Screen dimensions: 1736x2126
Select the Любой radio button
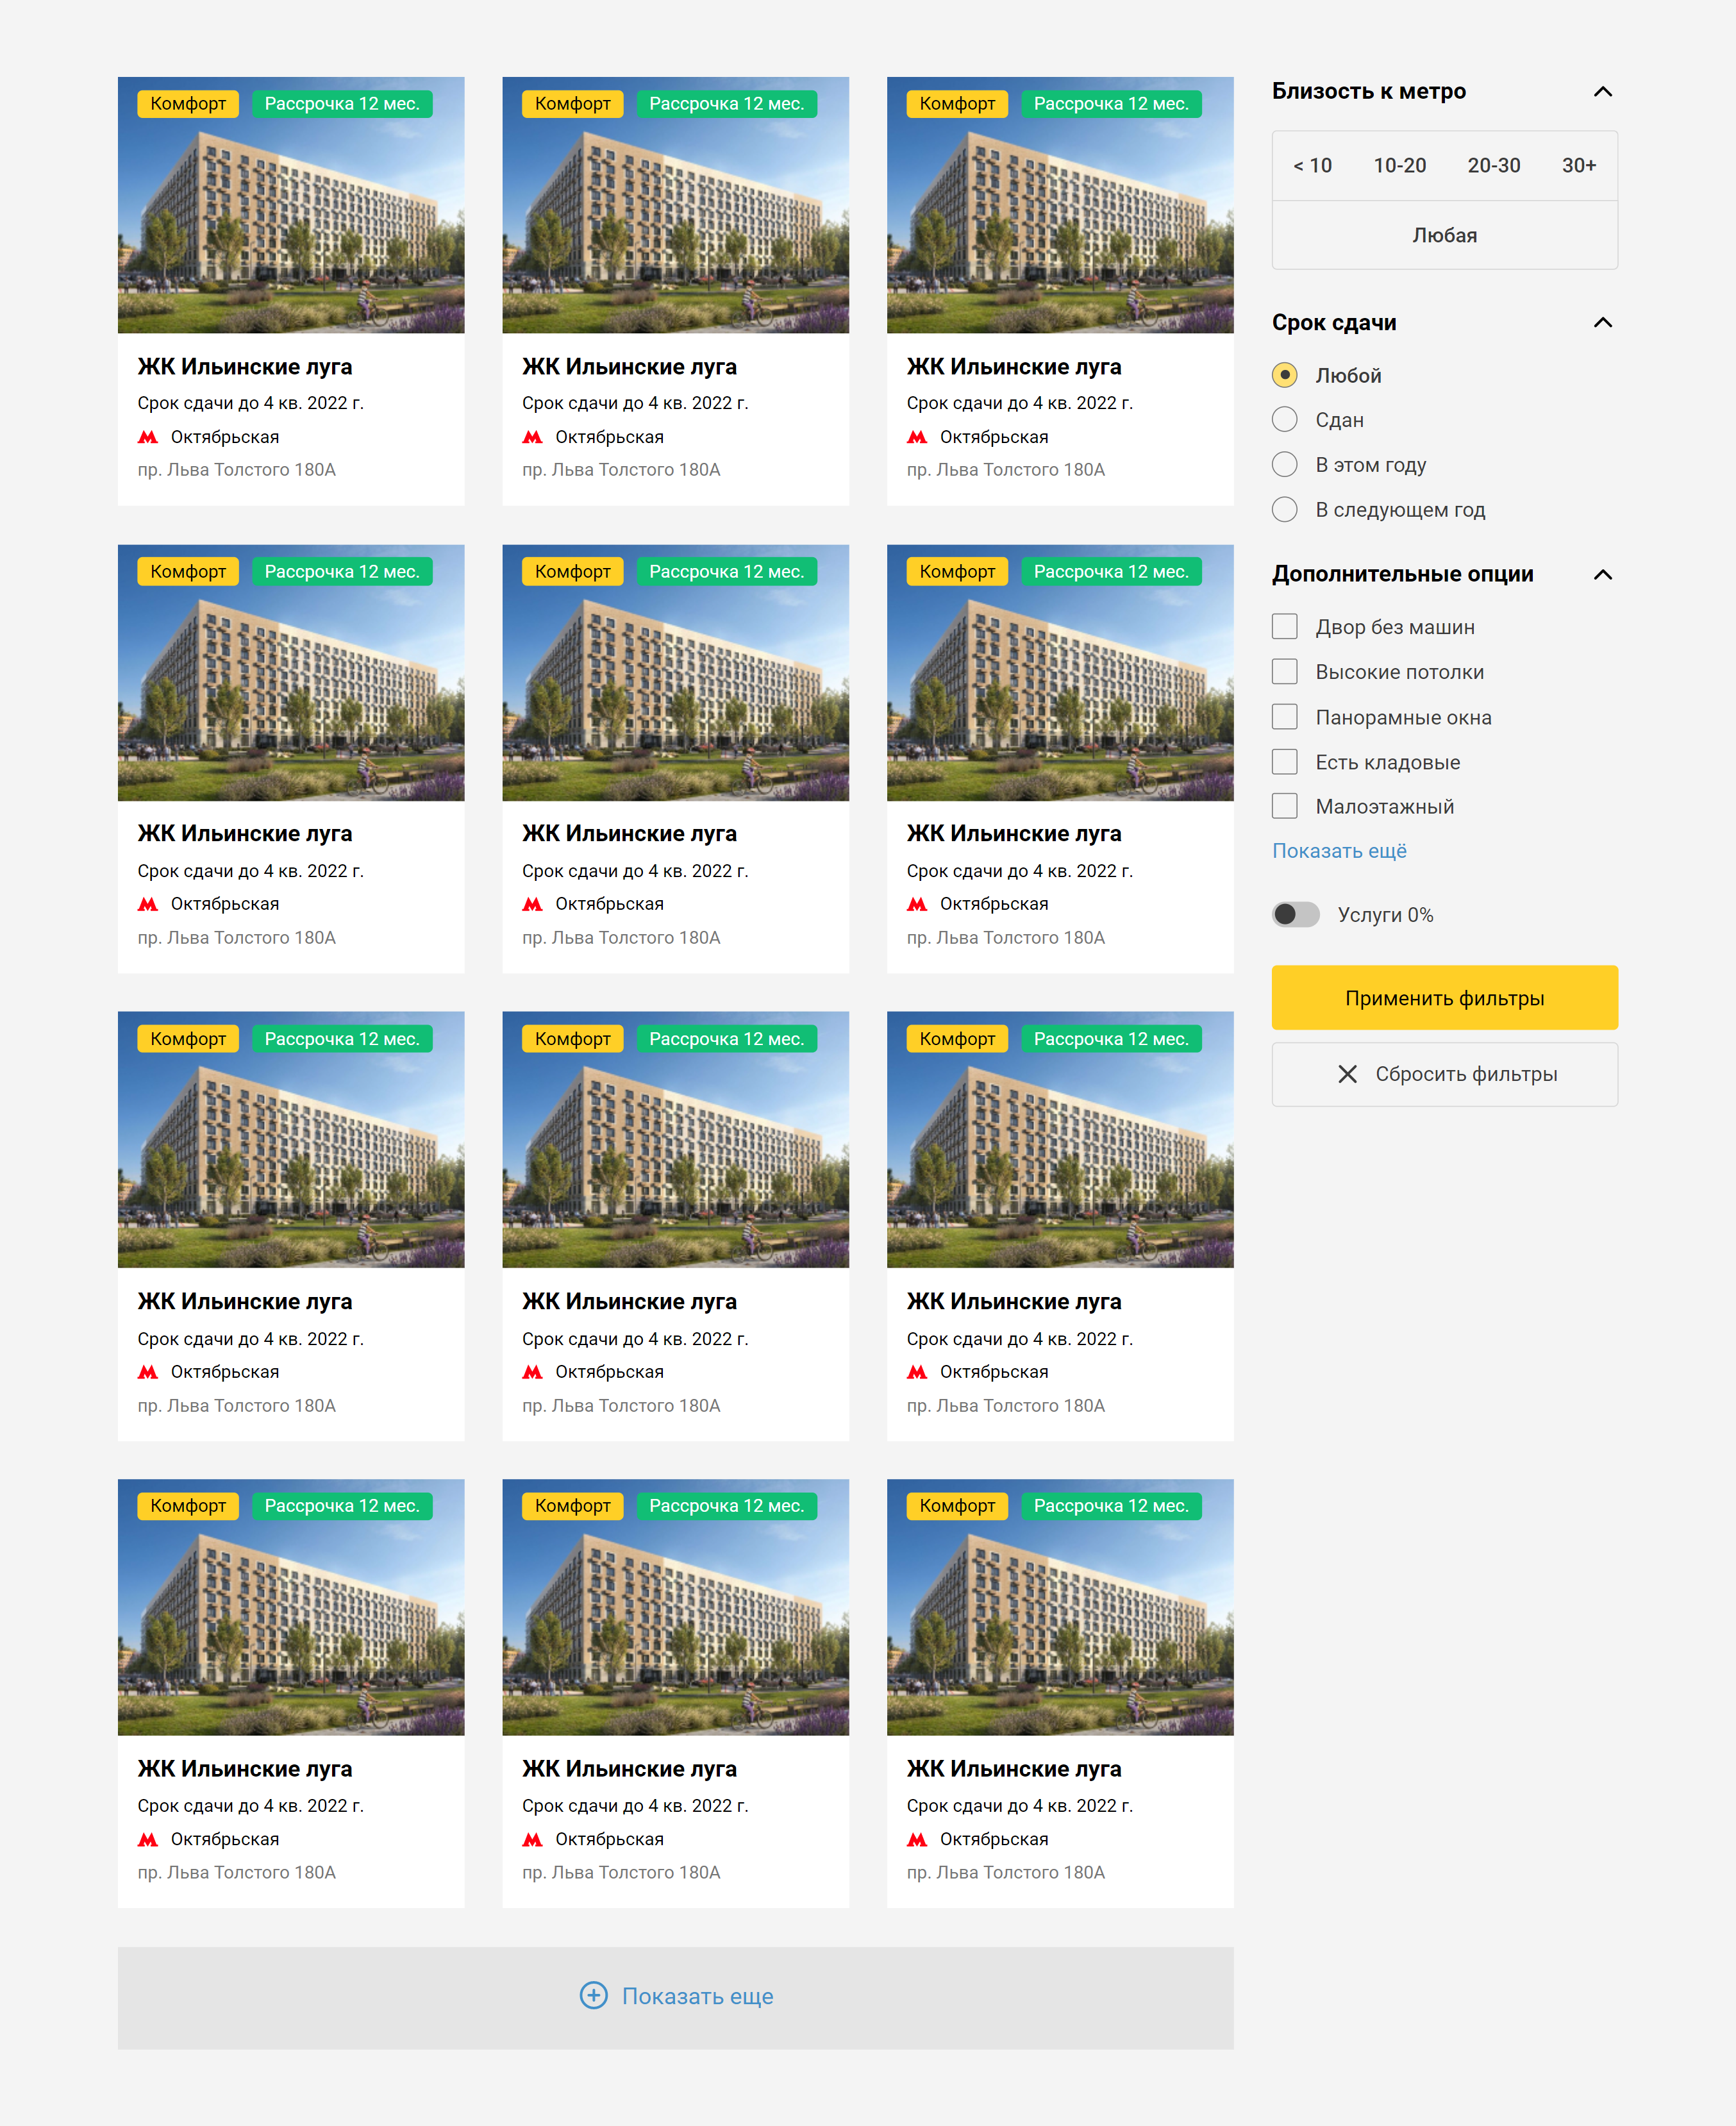(x=1284, y=376)
